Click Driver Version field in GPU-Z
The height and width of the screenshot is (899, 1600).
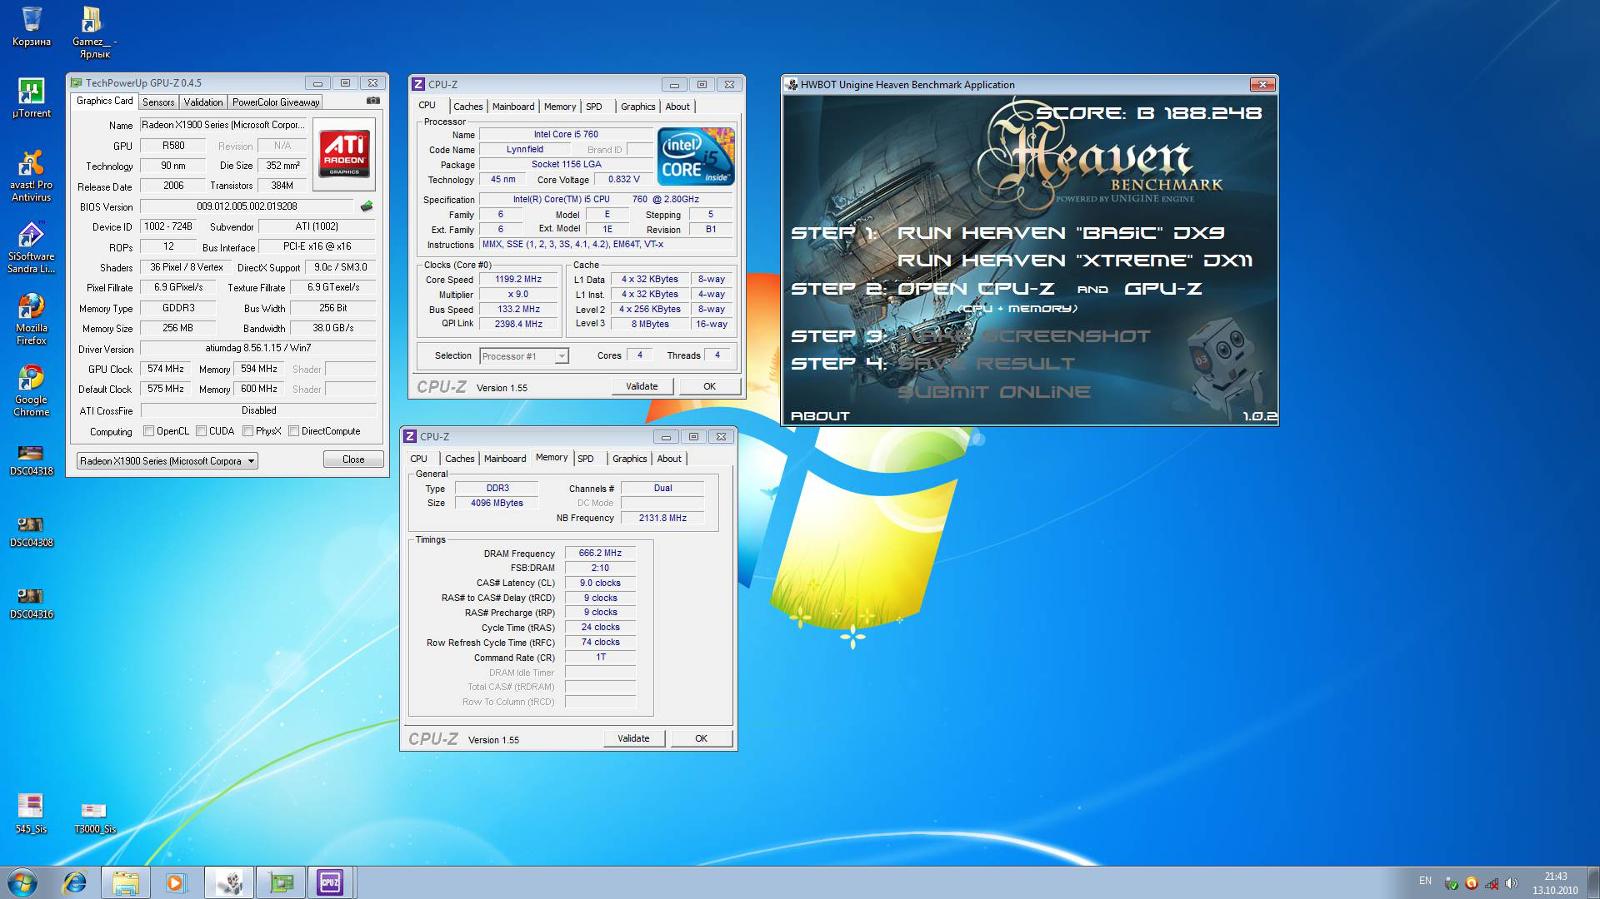pos(258,349)
